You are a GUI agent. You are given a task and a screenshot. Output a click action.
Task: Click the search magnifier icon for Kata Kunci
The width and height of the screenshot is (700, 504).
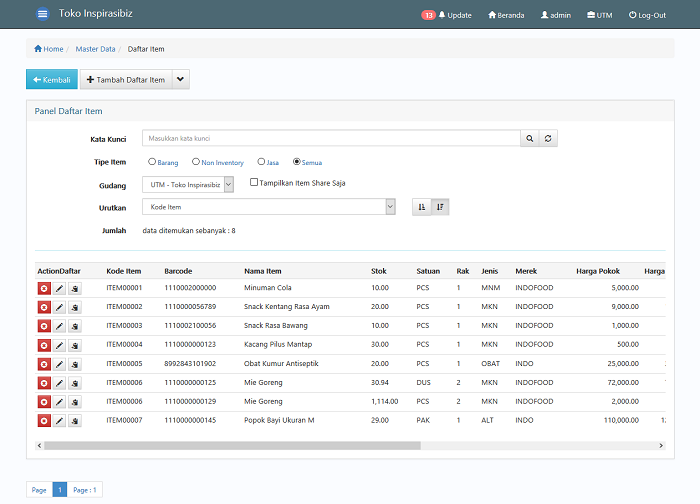coord(529,138)
